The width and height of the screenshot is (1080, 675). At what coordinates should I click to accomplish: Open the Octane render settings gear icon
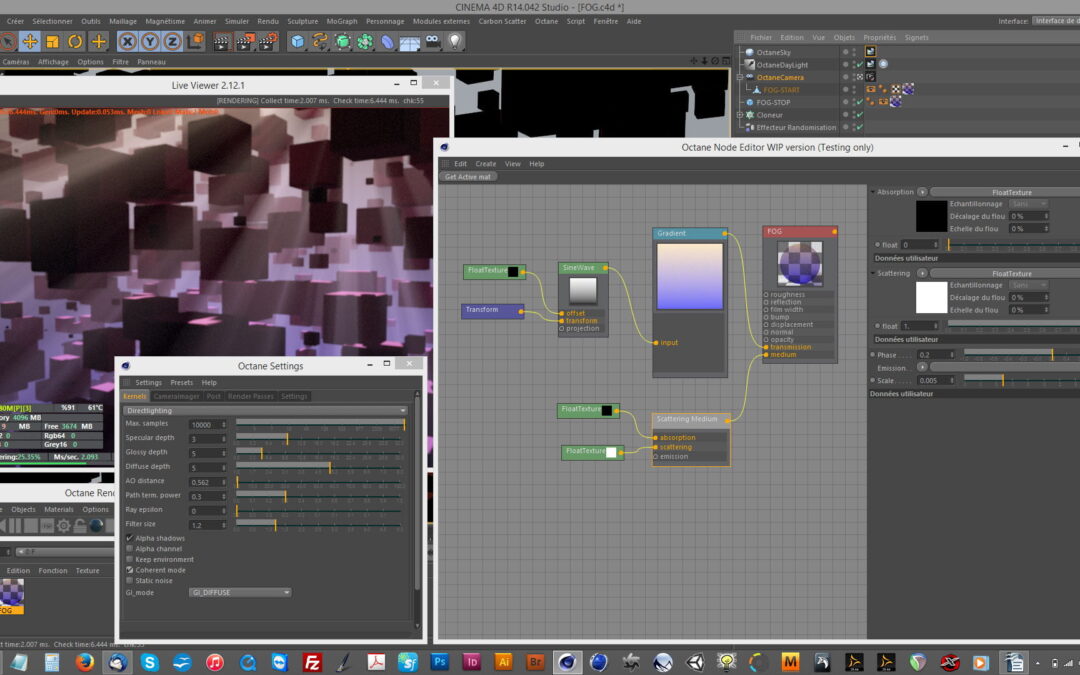pos(63,525)
